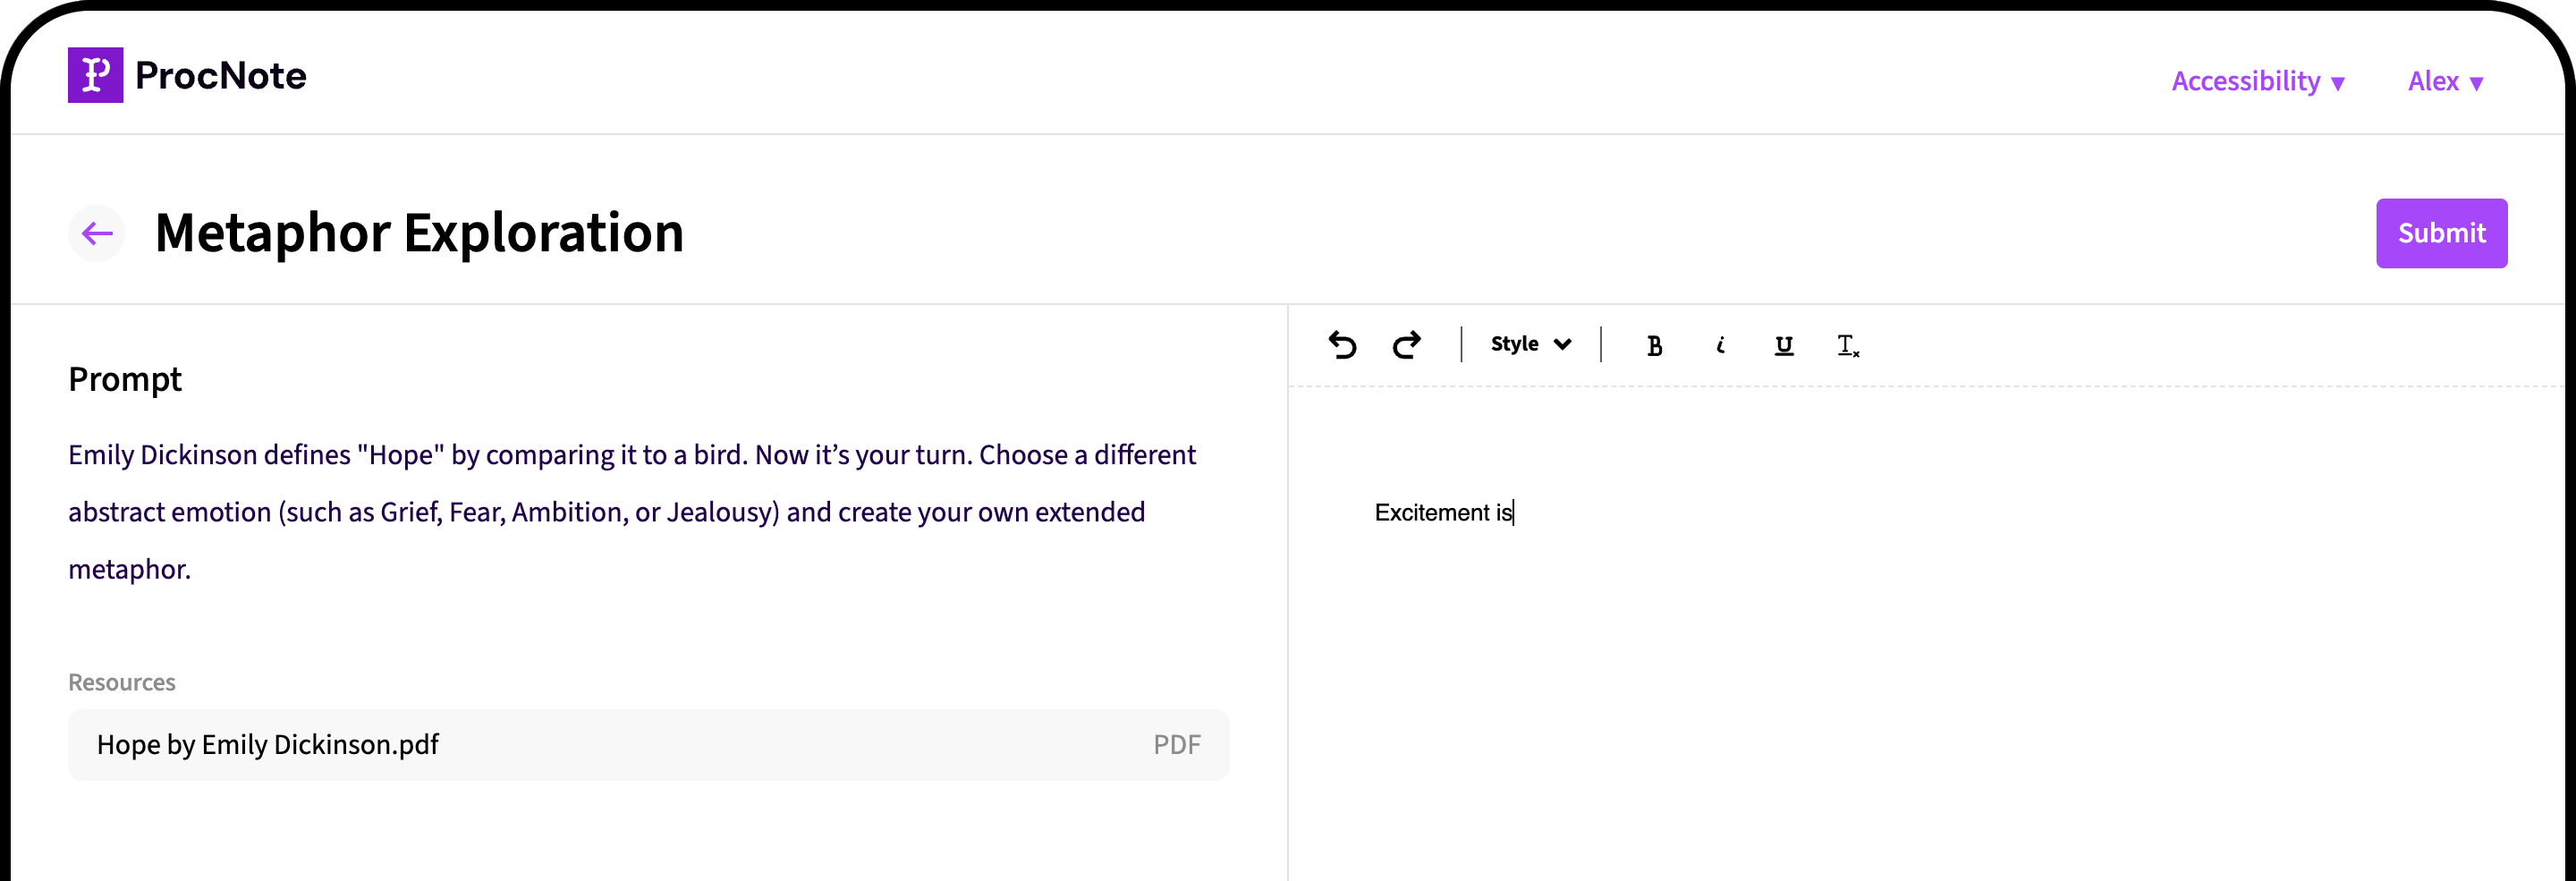Screen dimensions: 2576x881
Task: Open the Style dropdown
Action: click(x=1528, y=344)
